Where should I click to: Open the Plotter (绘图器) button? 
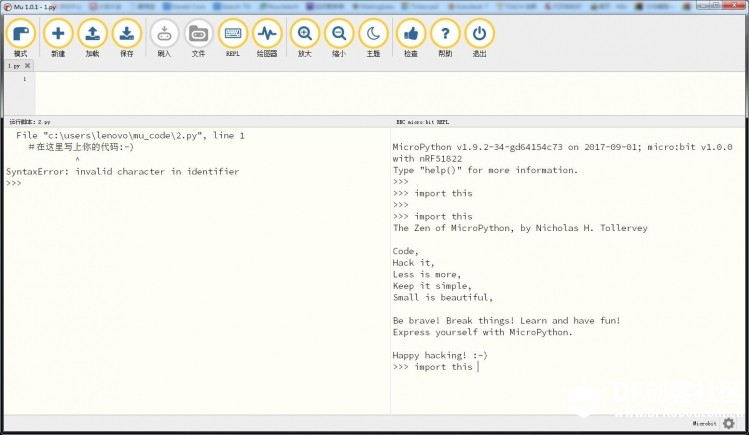coord(267,38)
